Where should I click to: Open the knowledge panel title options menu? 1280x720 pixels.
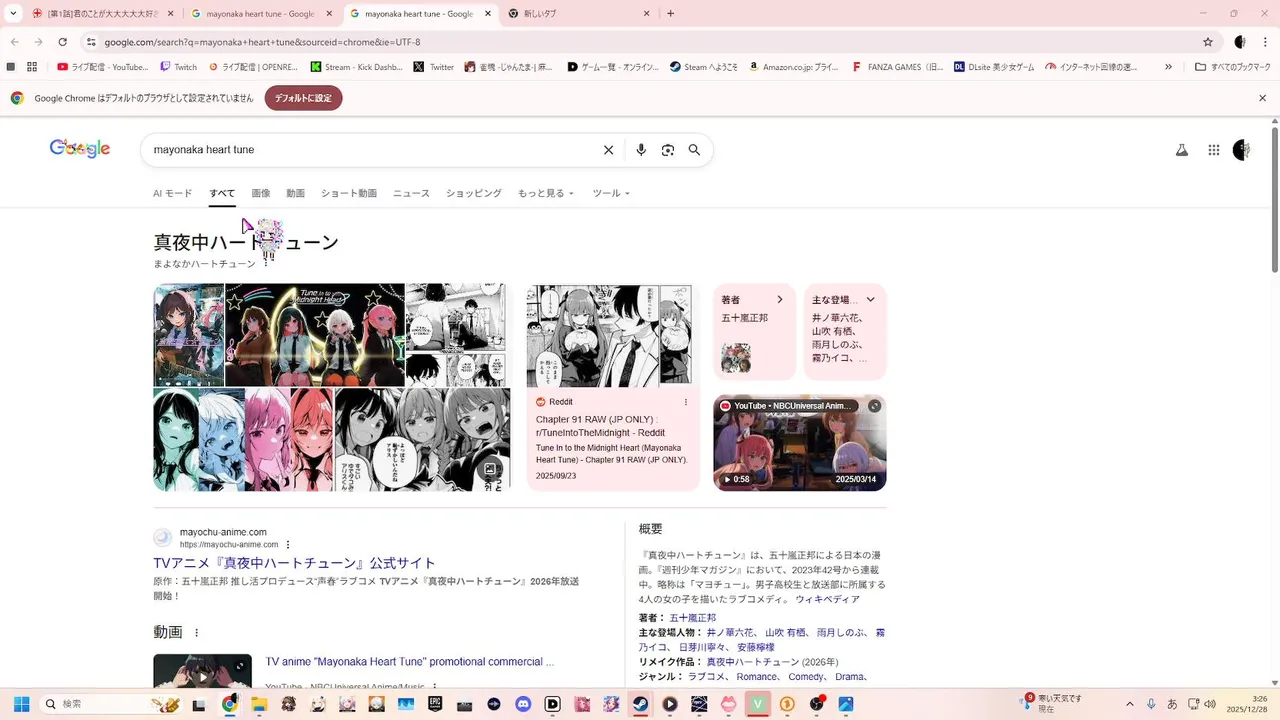[x=266, y=264]
